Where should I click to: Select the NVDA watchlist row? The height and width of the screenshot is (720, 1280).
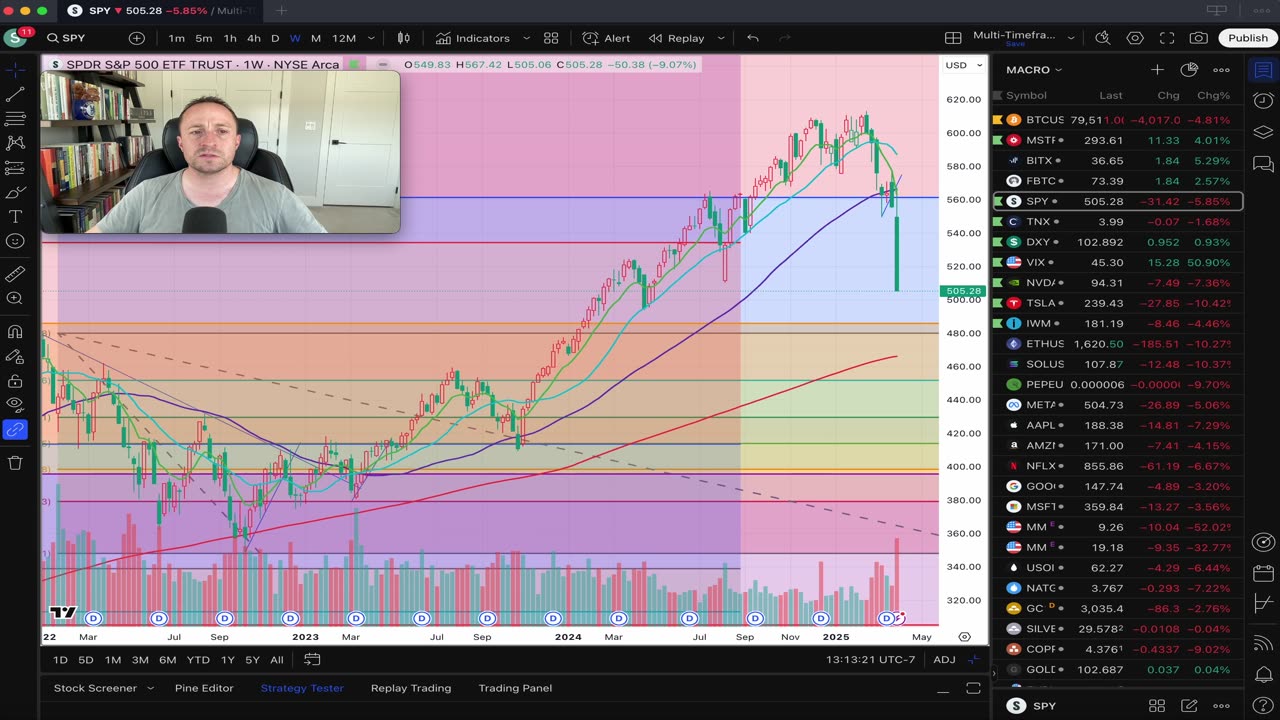click(x=1117, y=283)
